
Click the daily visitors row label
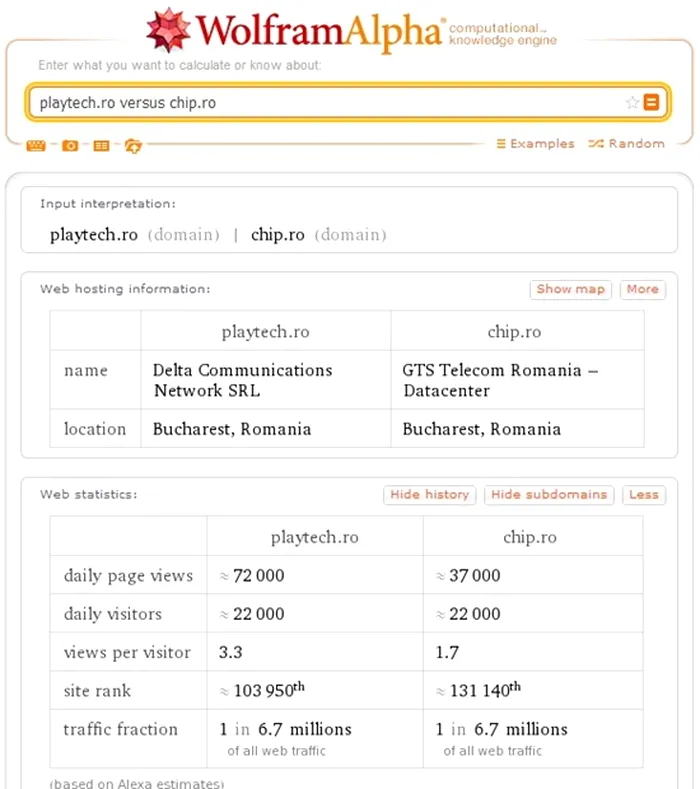[113, 614]
